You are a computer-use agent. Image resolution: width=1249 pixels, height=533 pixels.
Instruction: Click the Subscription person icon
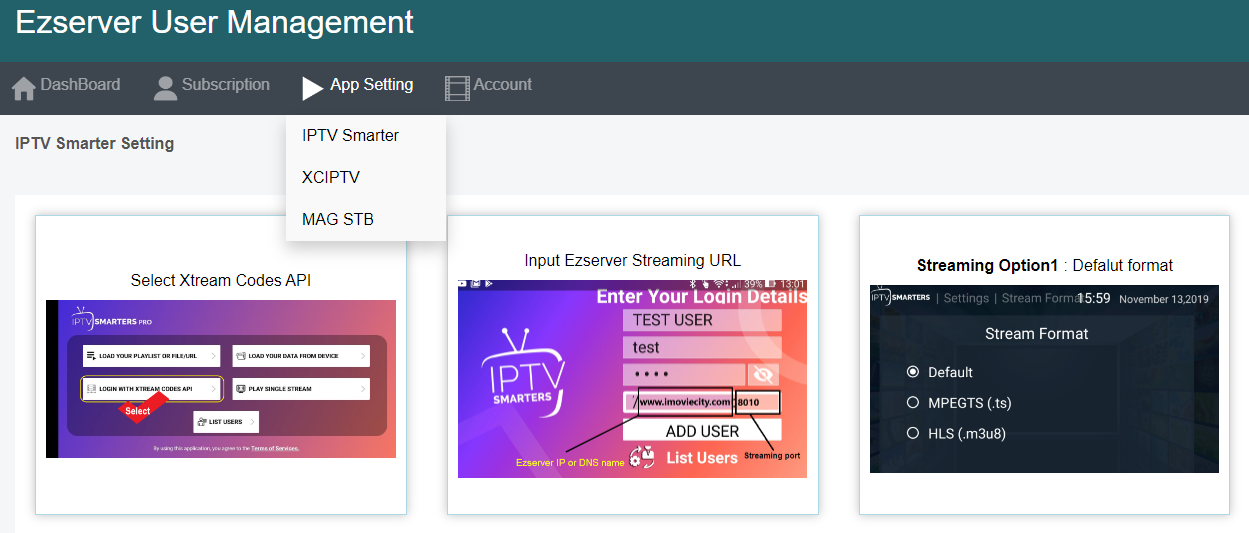pos(165,88)
